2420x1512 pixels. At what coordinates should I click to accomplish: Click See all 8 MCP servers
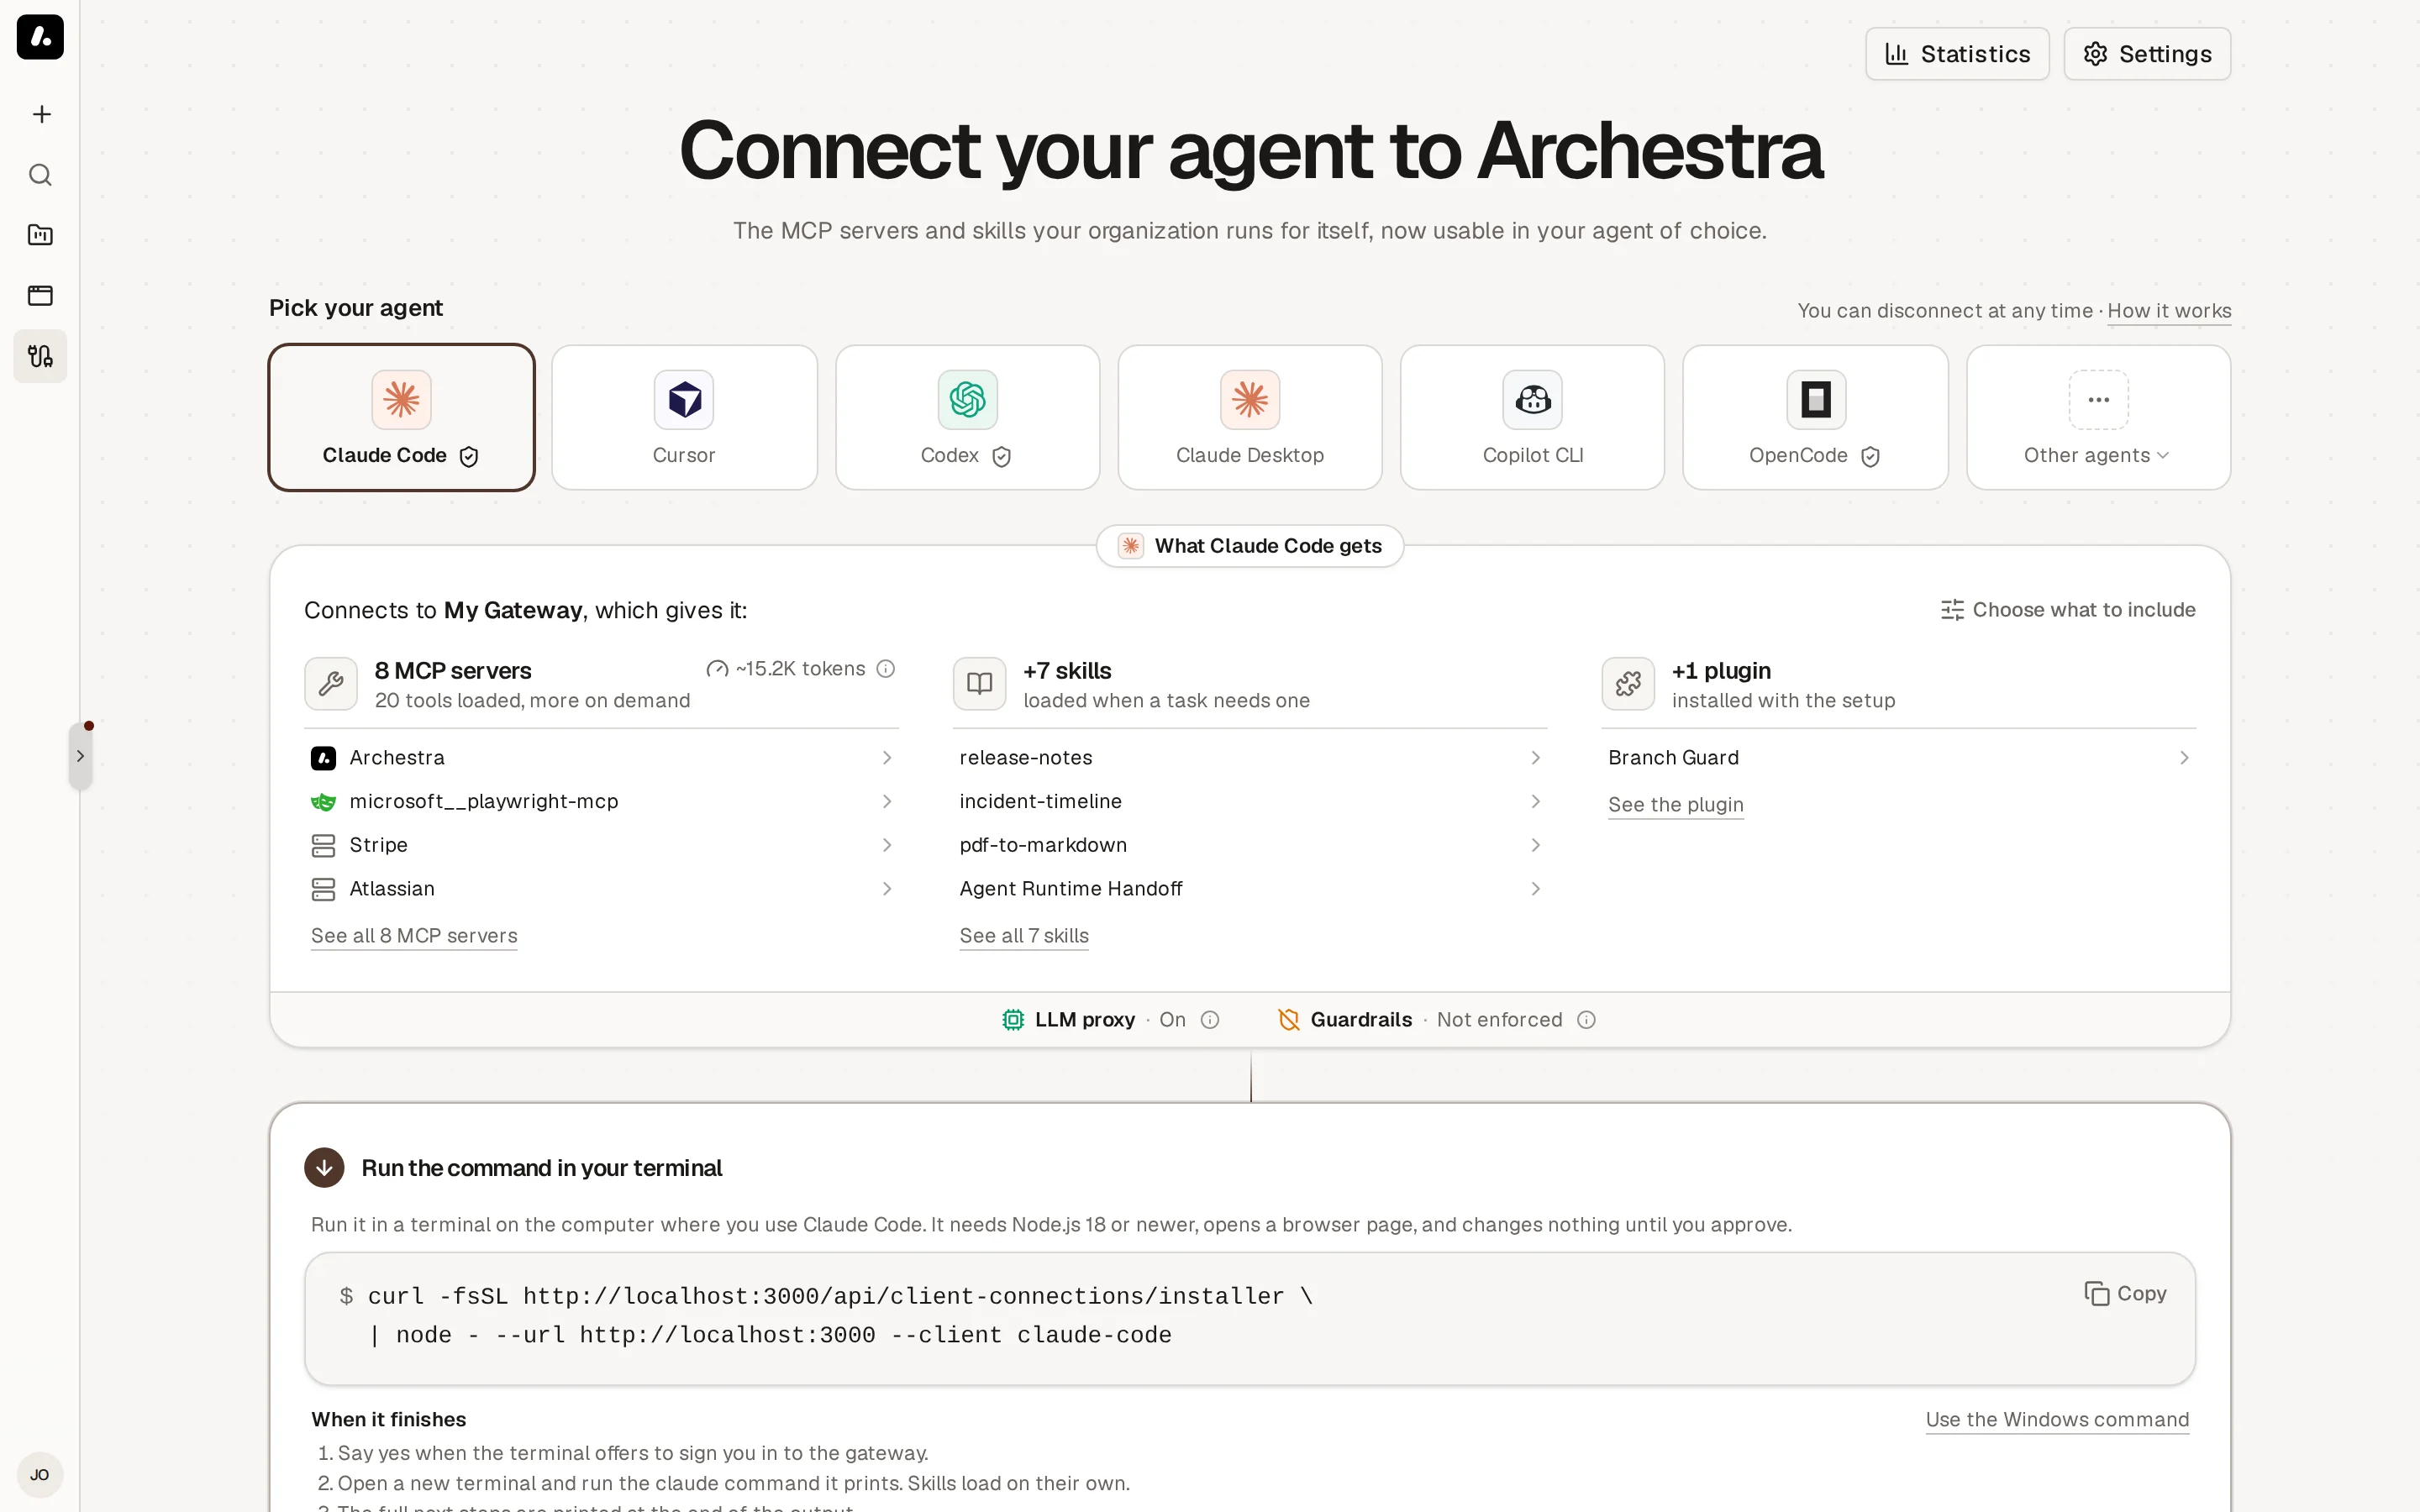[x=414, y=936]
